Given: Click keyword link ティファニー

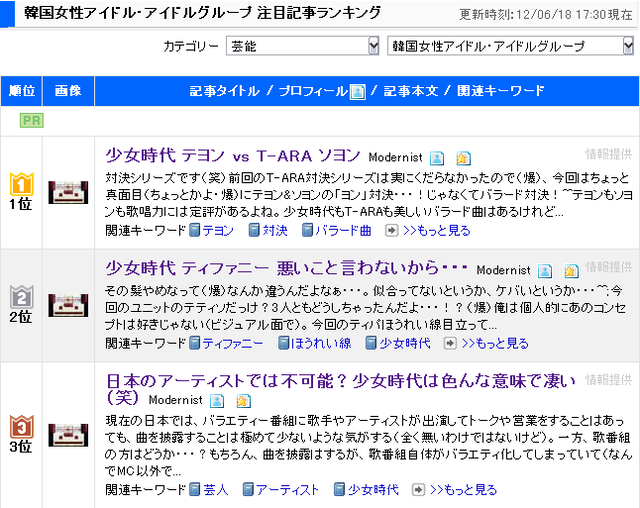Looking at the screenshot, I should [x=233, y=343].
